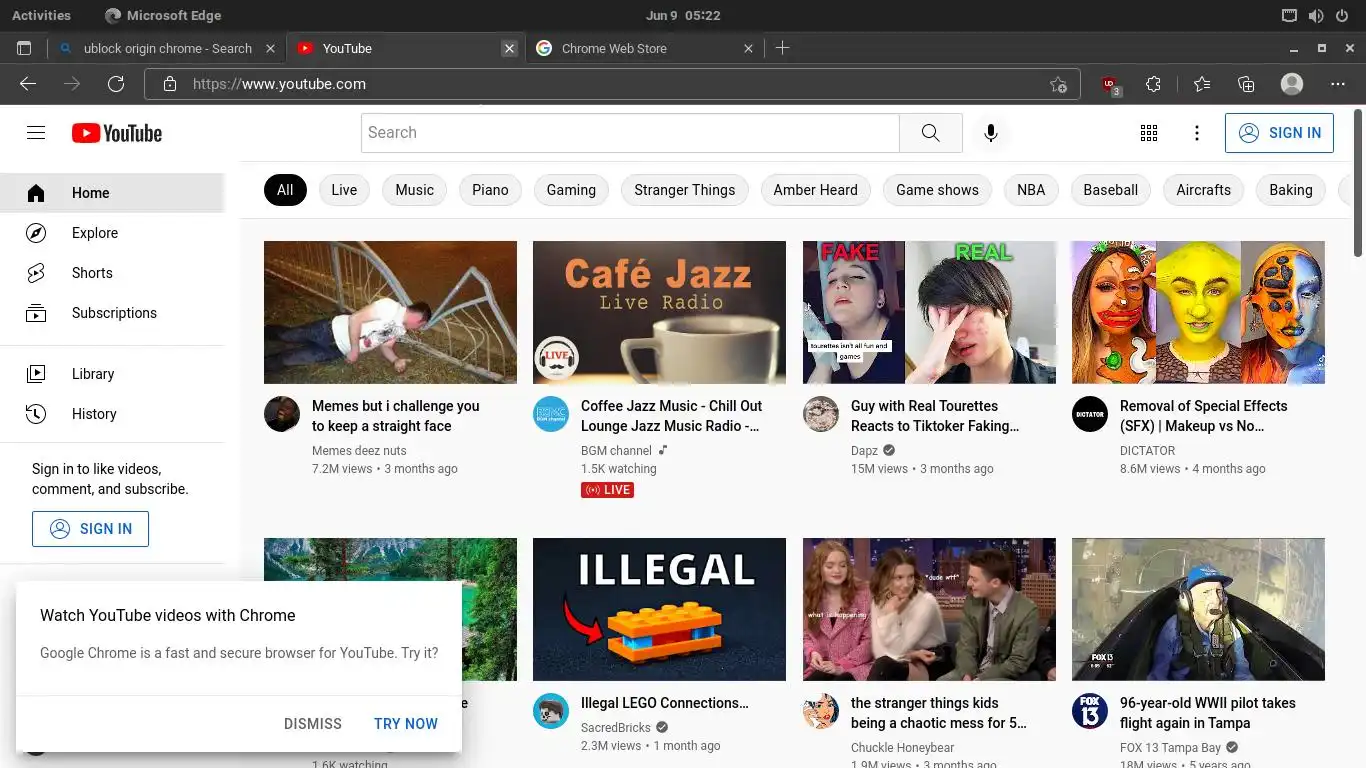The height and width of the screenshot is (768, 1366).
Task: Add a new browser tab
Action: pyautogui.click(x=782, y=48)
